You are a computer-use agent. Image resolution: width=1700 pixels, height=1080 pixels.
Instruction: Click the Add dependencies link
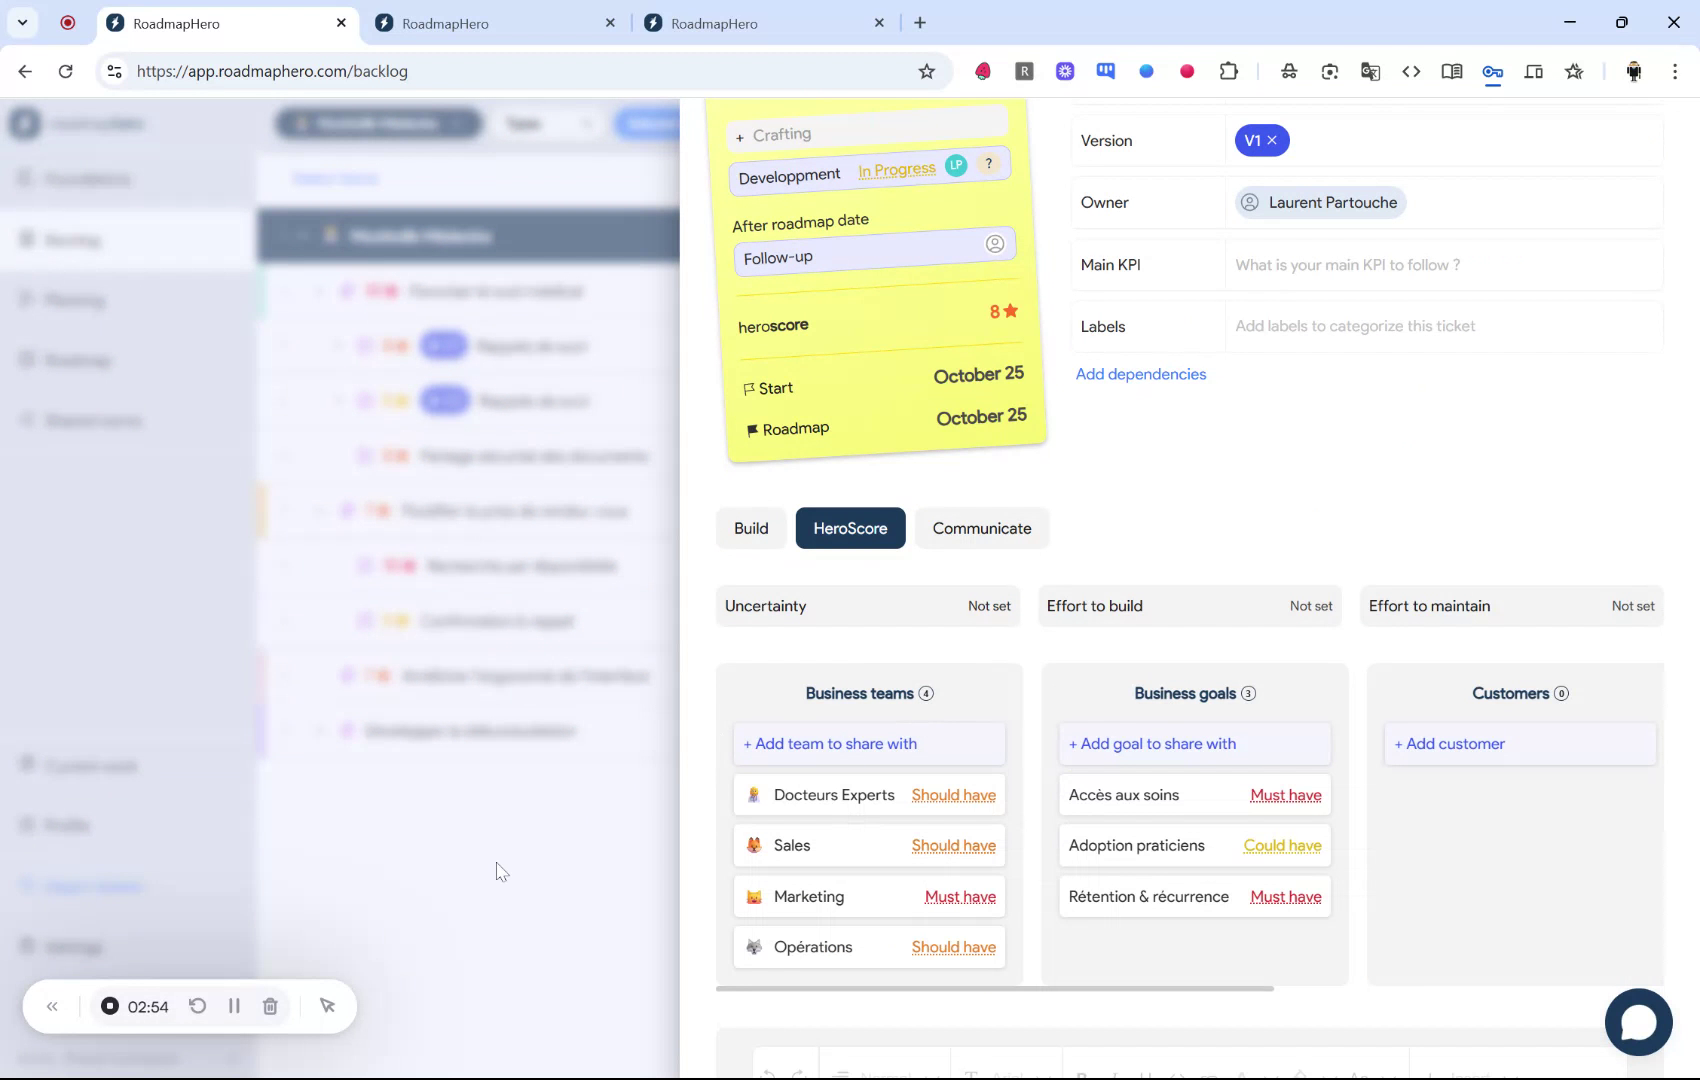click(1140, 373)
